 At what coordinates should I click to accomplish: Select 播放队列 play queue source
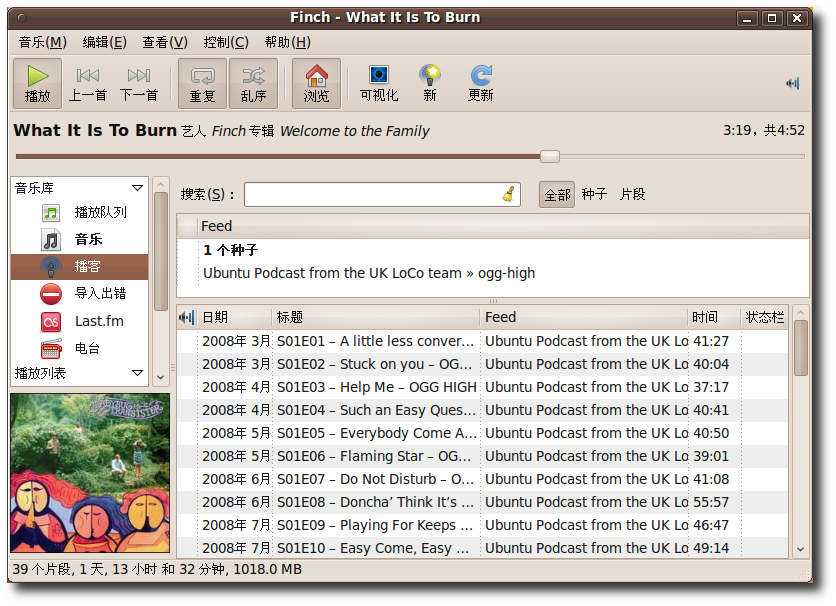click(79, 213)
